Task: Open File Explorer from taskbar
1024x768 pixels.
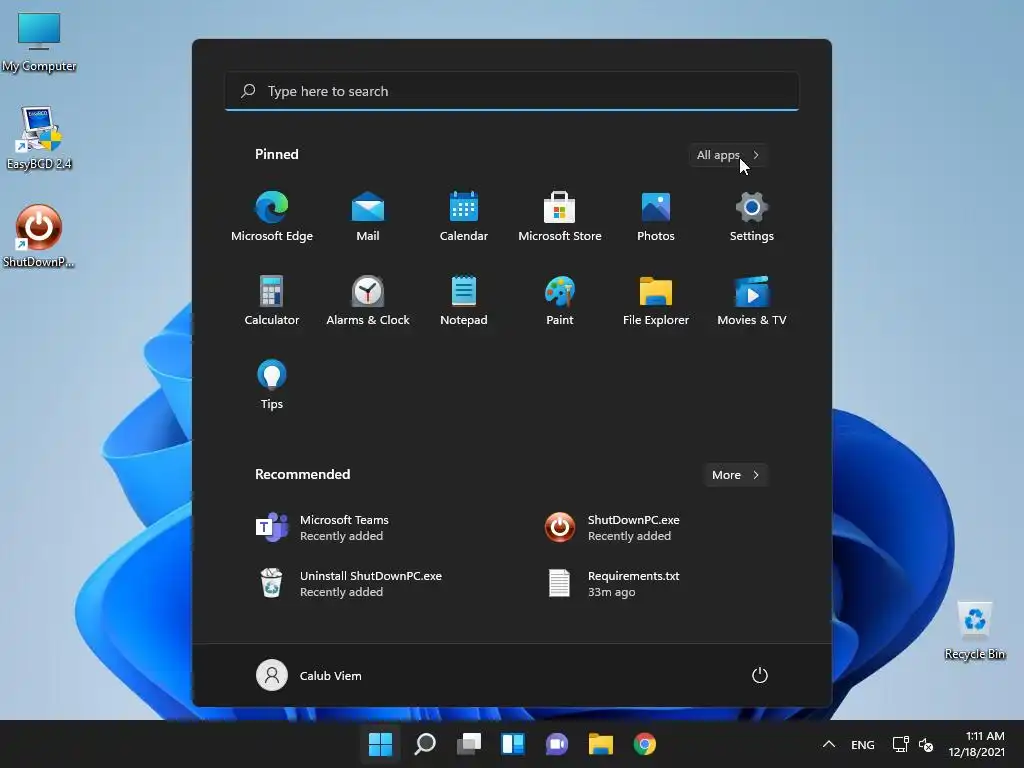Action: 601,744
